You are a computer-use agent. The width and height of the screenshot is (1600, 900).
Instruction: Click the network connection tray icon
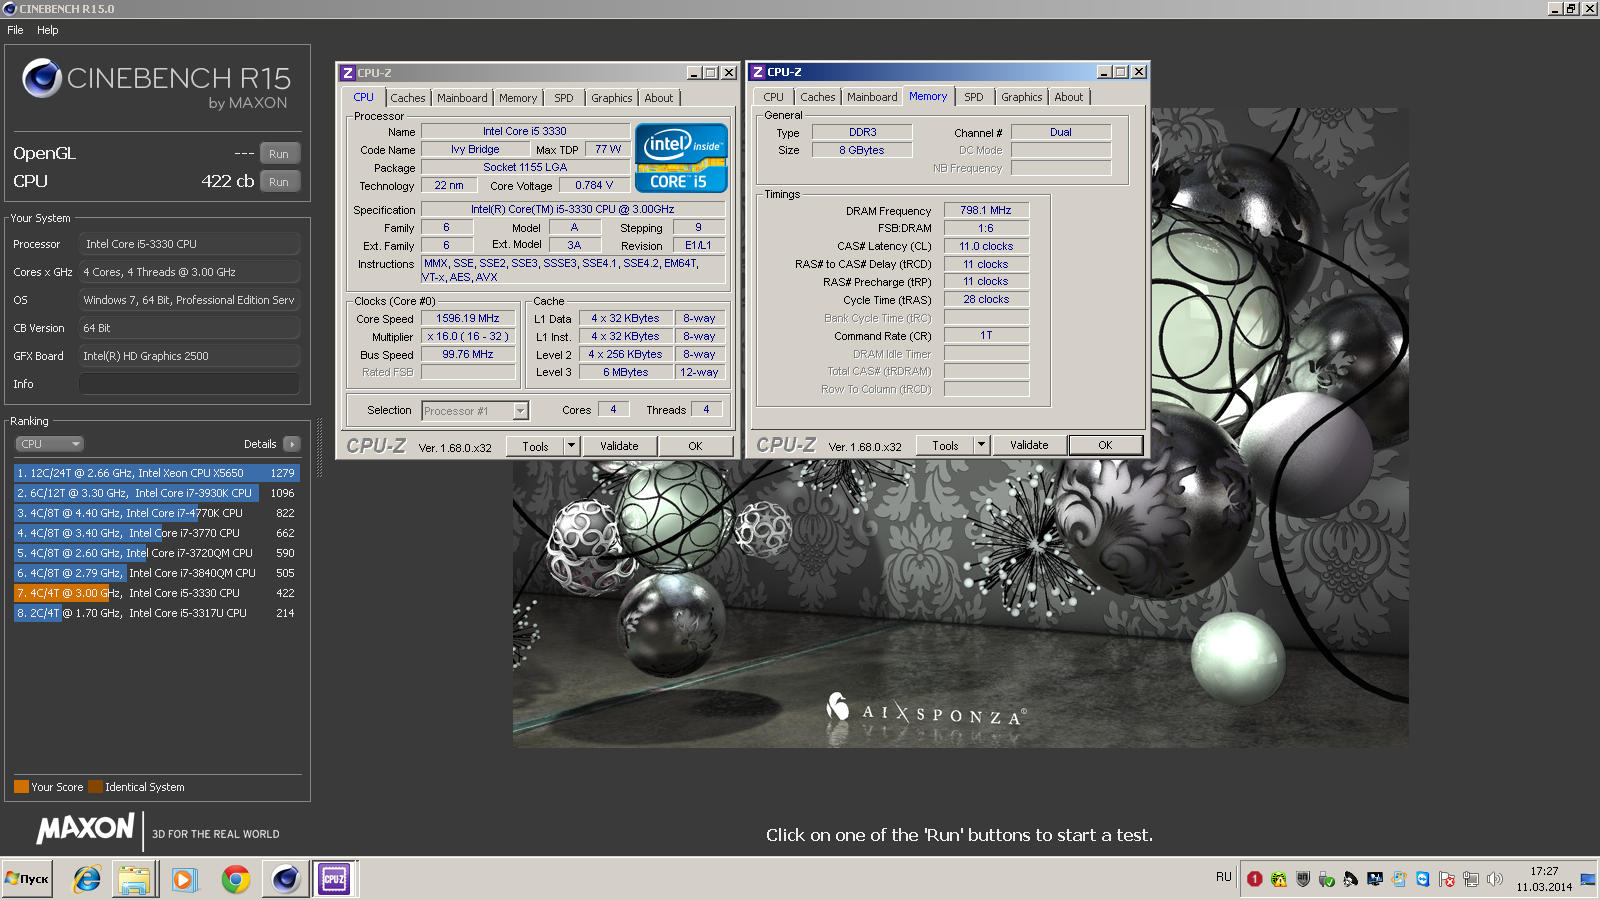pos(1471,879)
